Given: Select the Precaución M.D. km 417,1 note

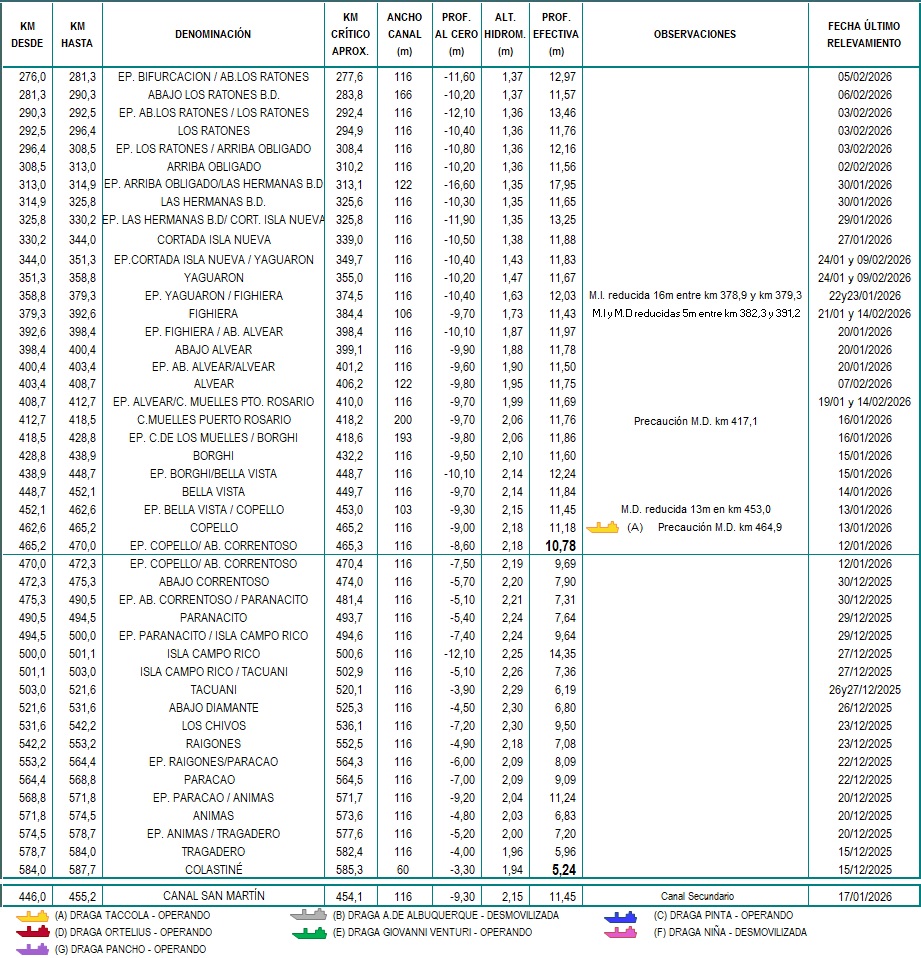Looking at the screenshot, I should pos(695,421).
